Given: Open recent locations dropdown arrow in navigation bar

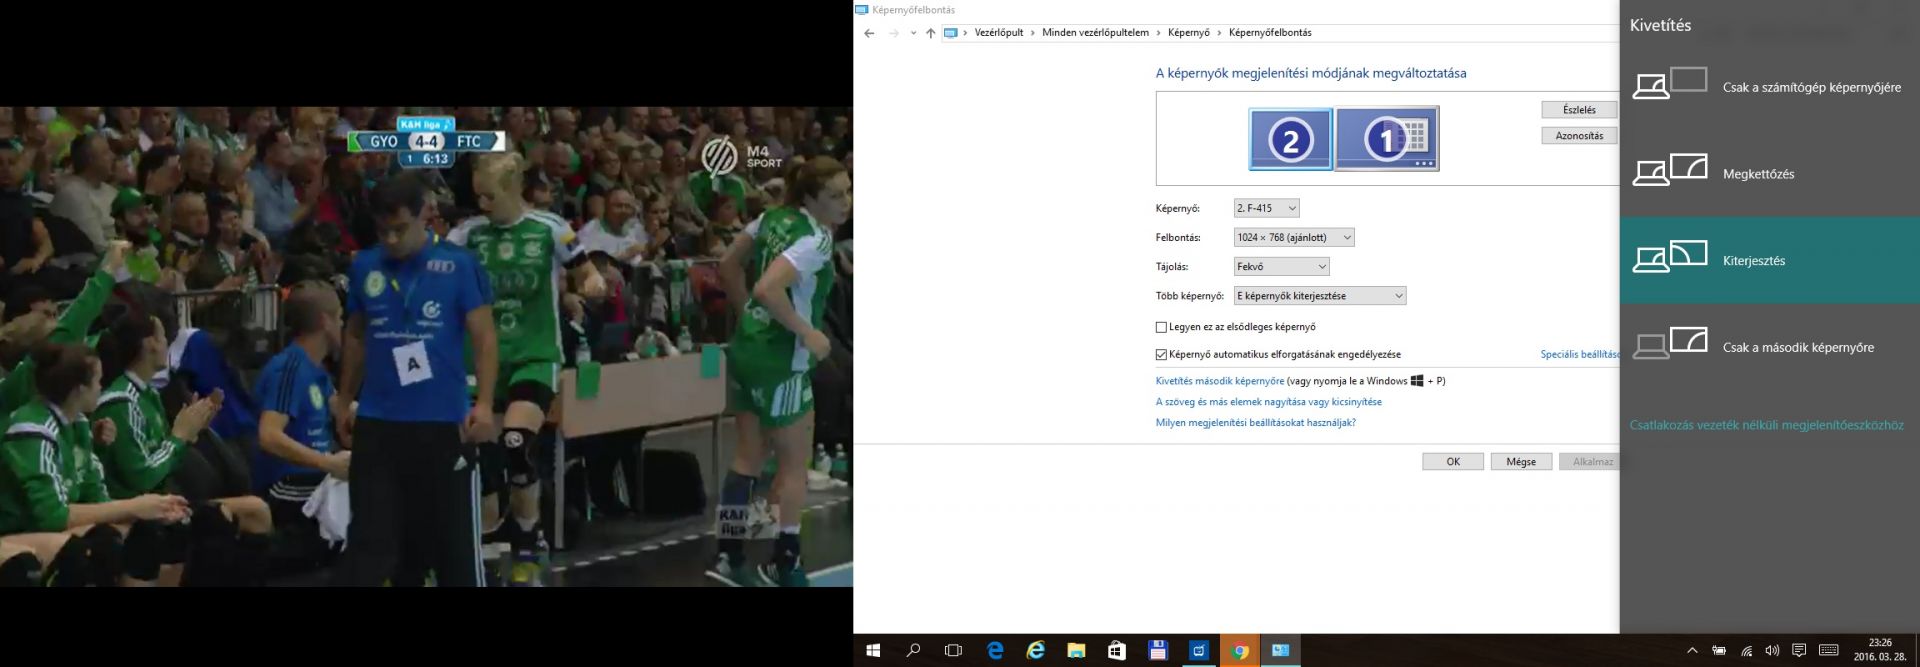Looking at the screenshot, I should point(913,33).
